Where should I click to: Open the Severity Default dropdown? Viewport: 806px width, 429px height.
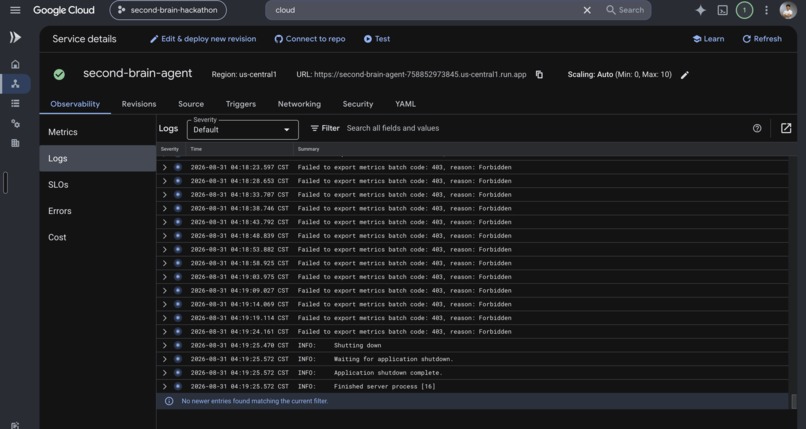click(243, 129)
